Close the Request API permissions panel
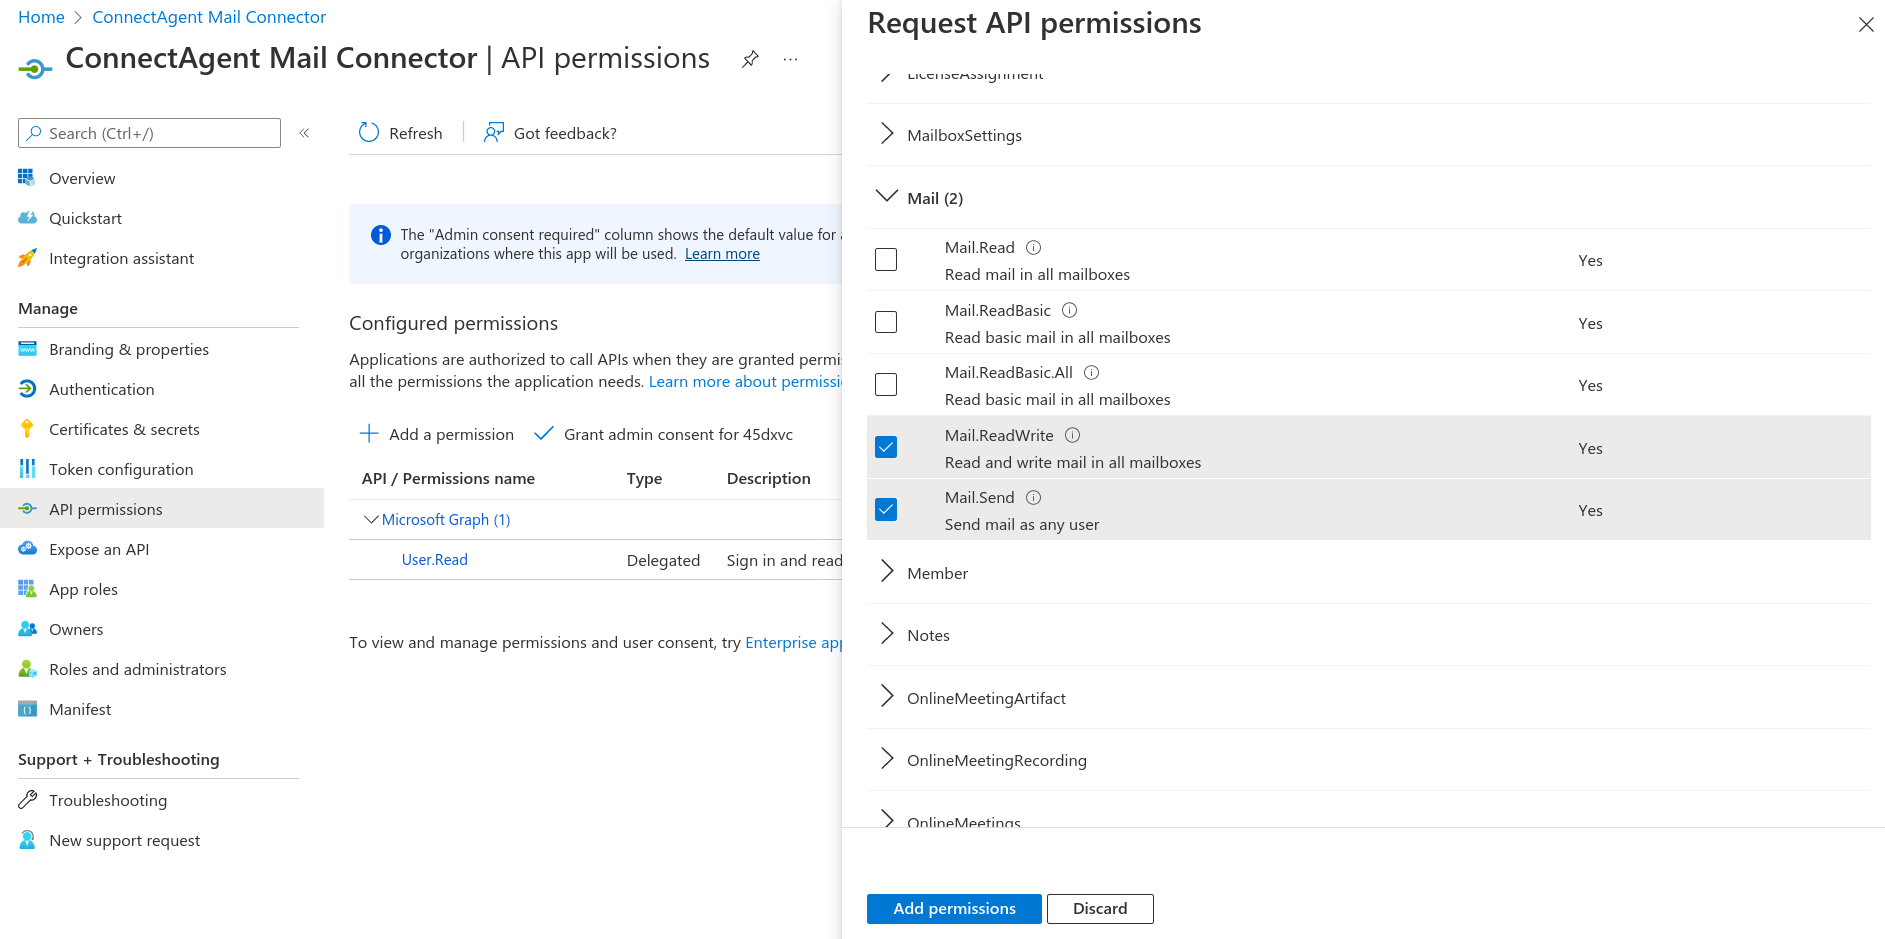Viewport: 1885px width, 939px height. coord(1866,24)
